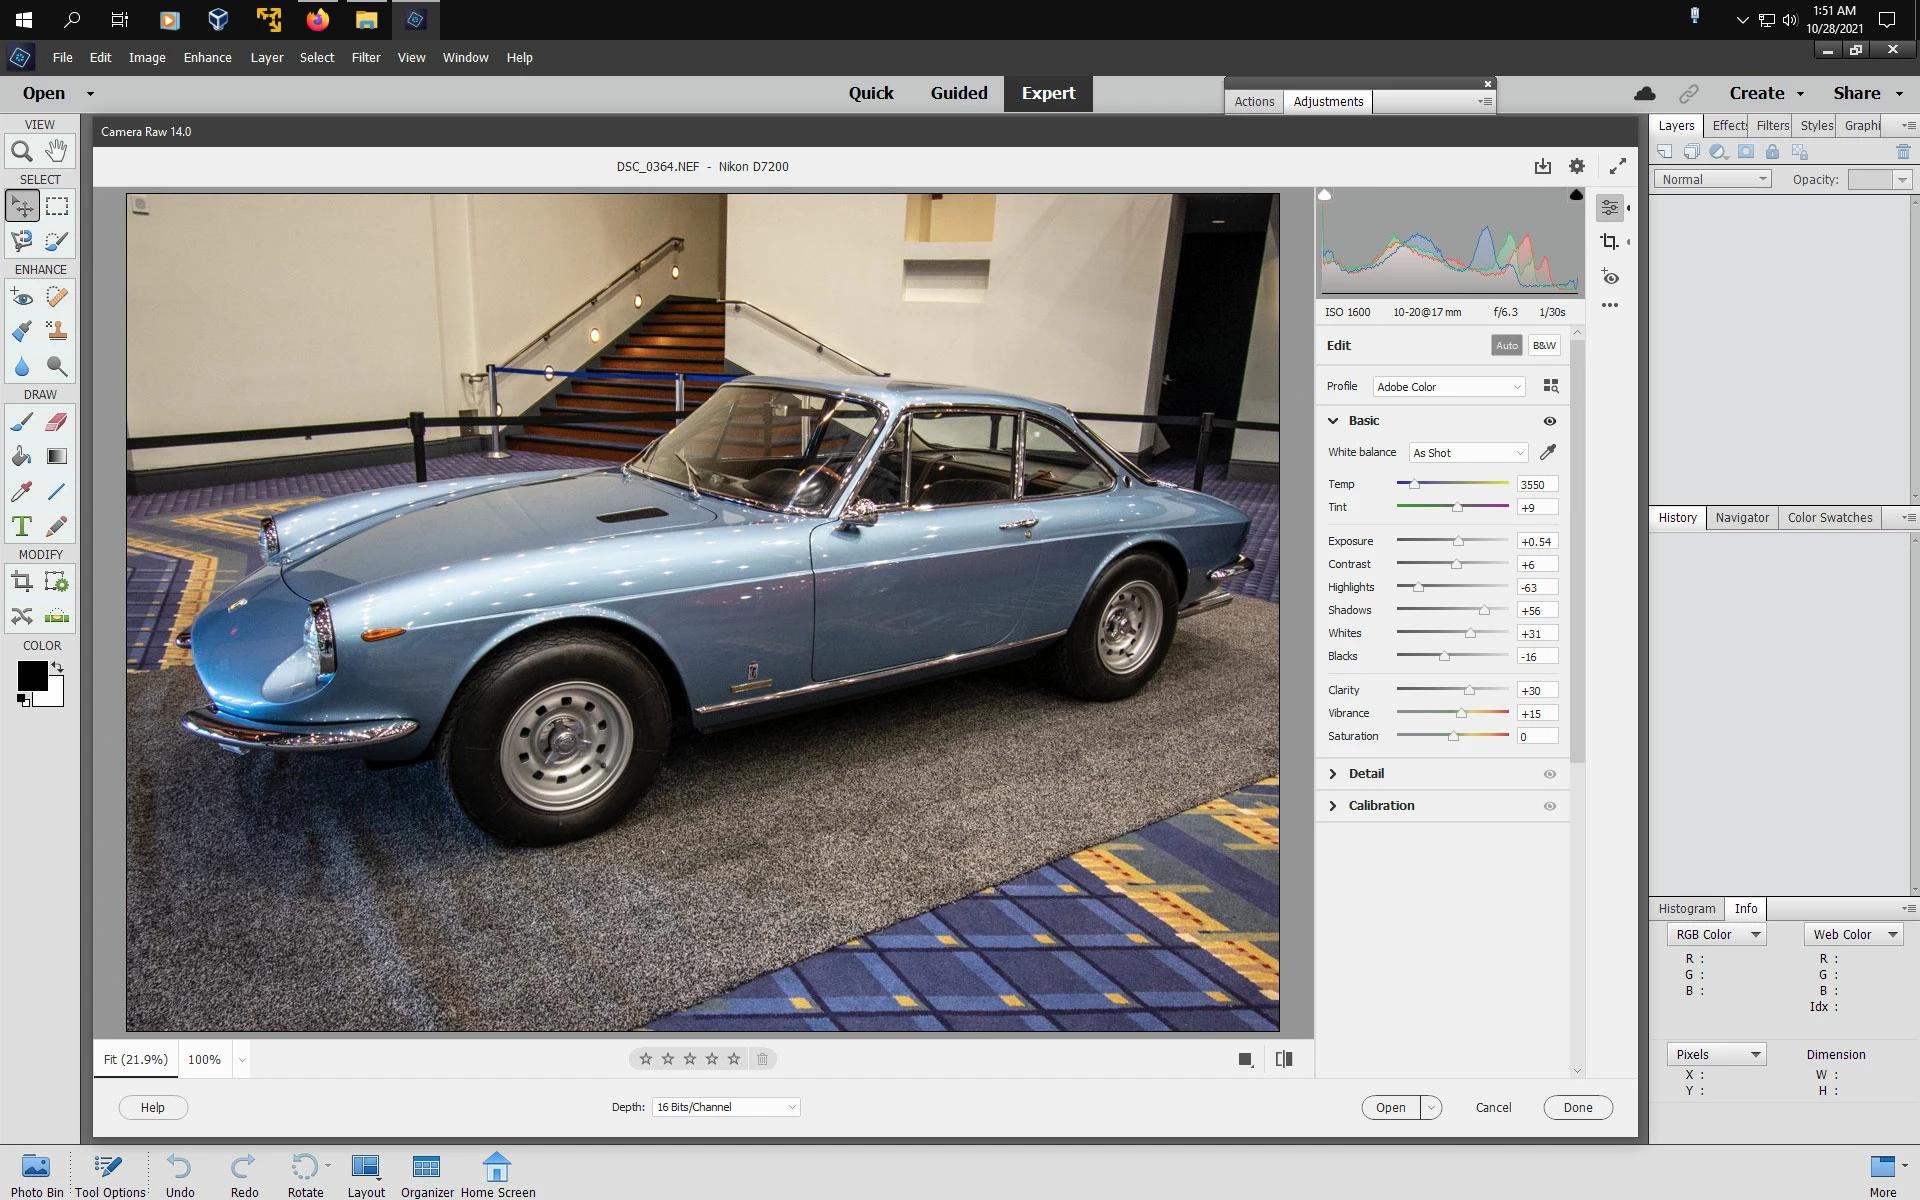Click the Exposure slider handle
Viewport: 1920px width, 1200px height.
pyautogui.click(x=1458, y=541)
